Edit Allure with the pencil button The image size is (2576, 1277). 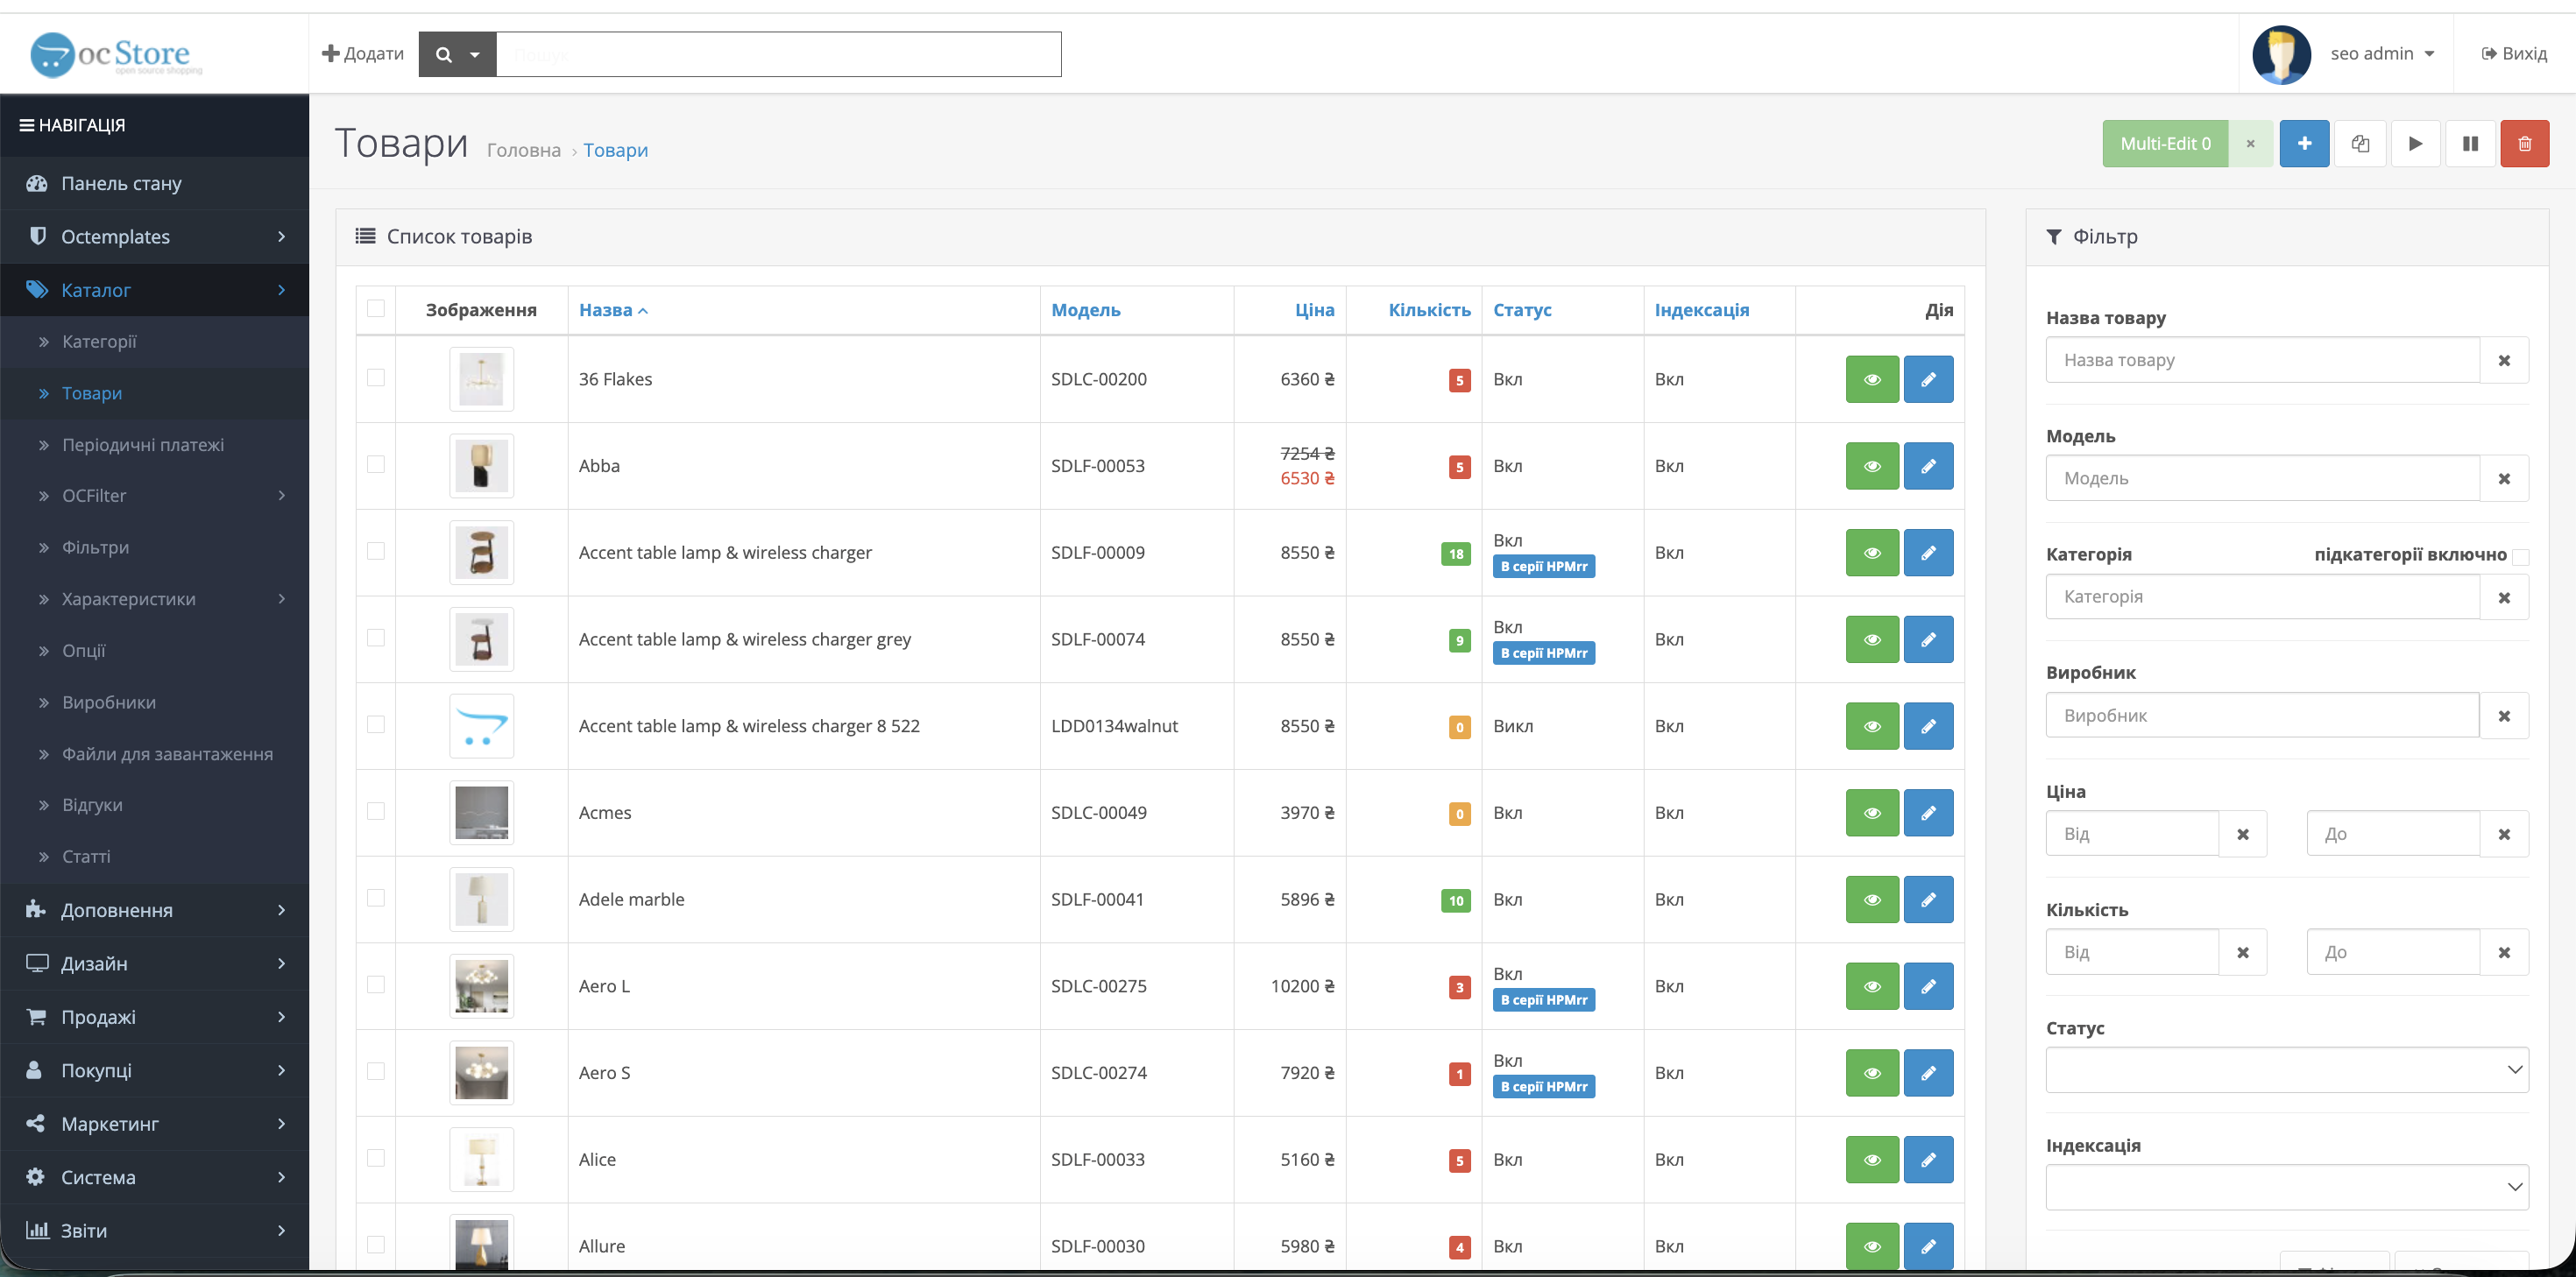1928,1246
